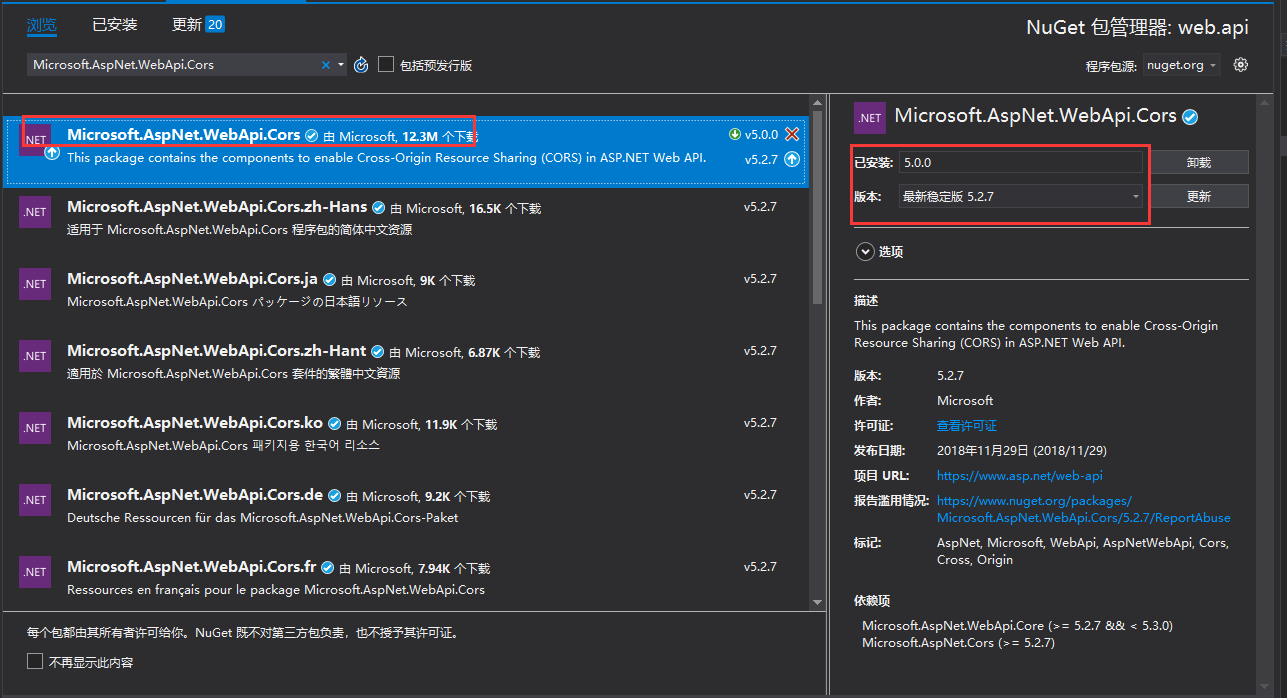Click the .NET icon of Microsoft.AspNet.WebApi.Cors.ko
Image resolution: width=1287 pixels, height=698 pixels.
pyautogui.click(x=35, y=428)
